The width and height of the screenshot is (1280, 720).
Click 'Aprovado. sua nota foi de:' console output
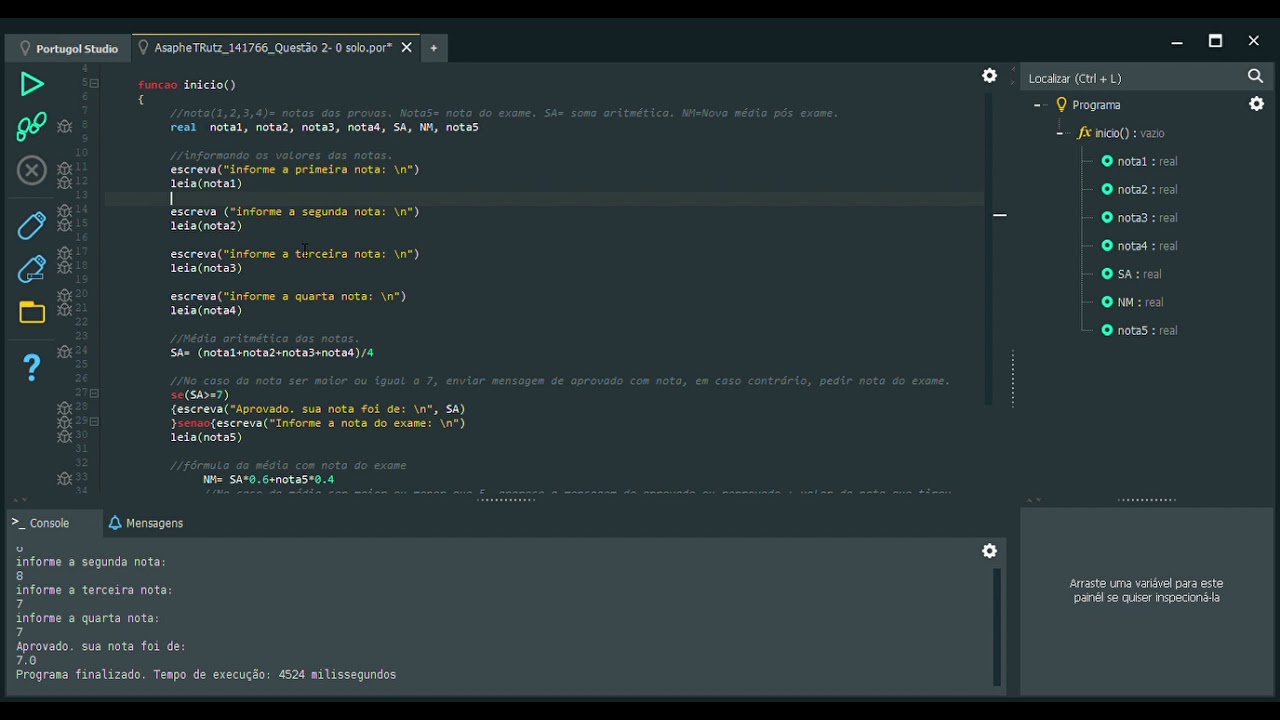pos(101,647)
